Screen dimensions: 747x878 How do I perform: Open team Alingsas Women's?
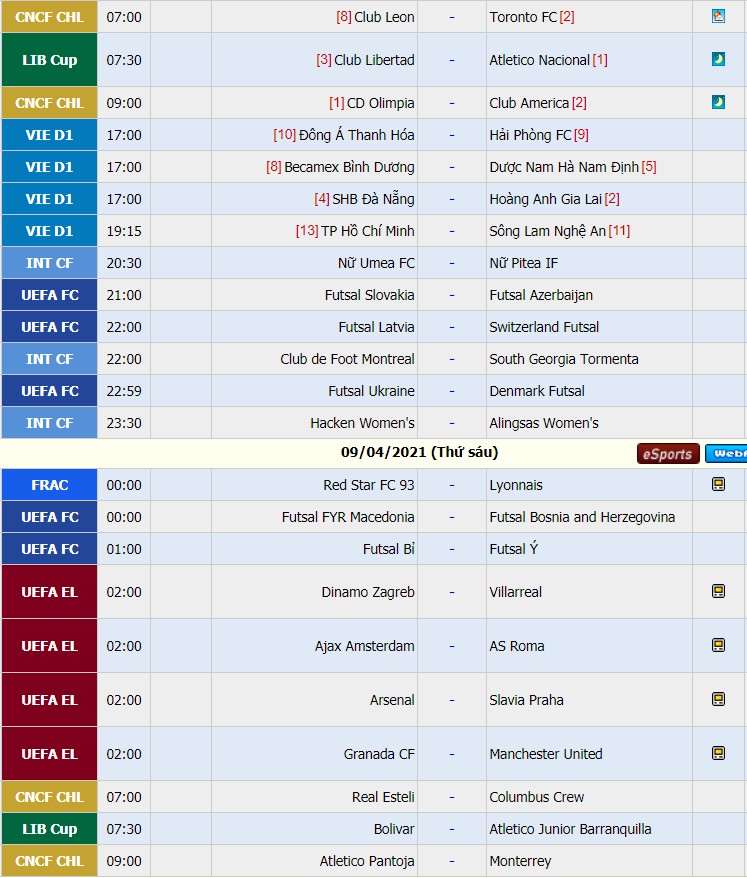(544, 423)
